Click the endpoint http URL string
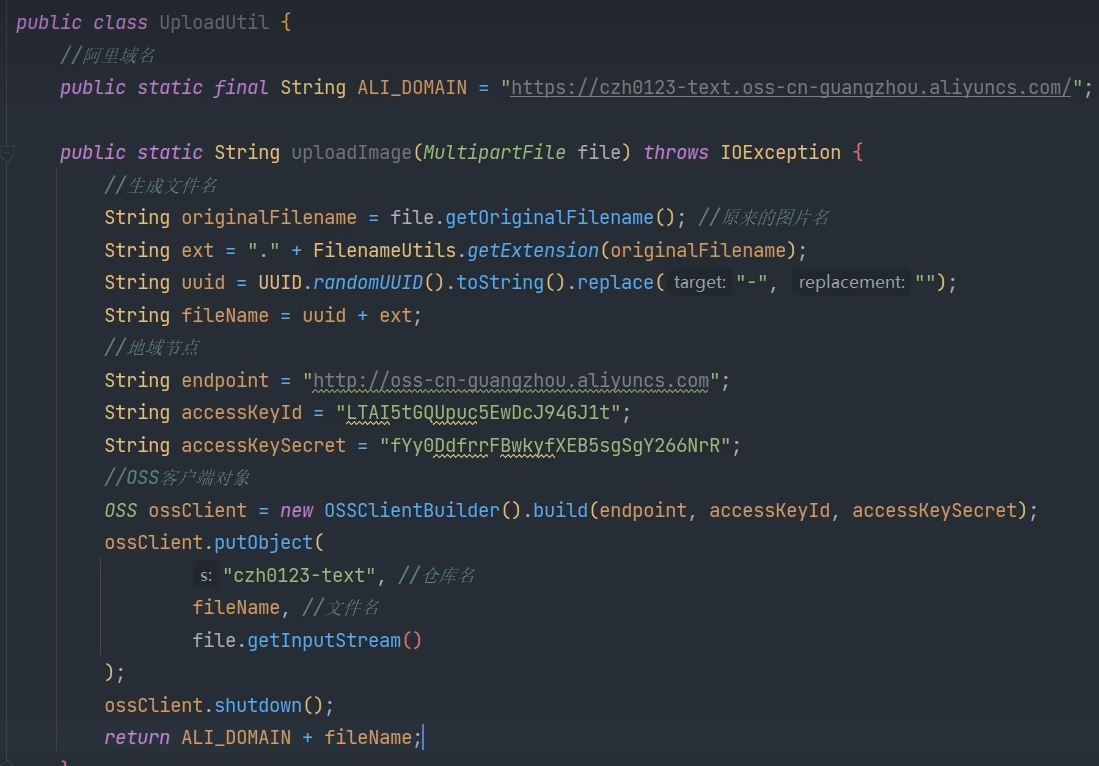This screenshot has width=1099, height=766. (x=511, y=380)
